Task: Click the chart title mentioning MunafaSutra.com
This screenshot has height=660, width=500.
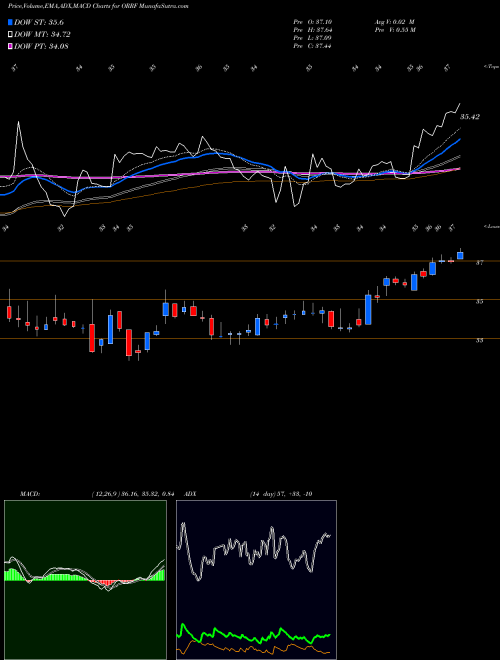Action: coord(98,6)
